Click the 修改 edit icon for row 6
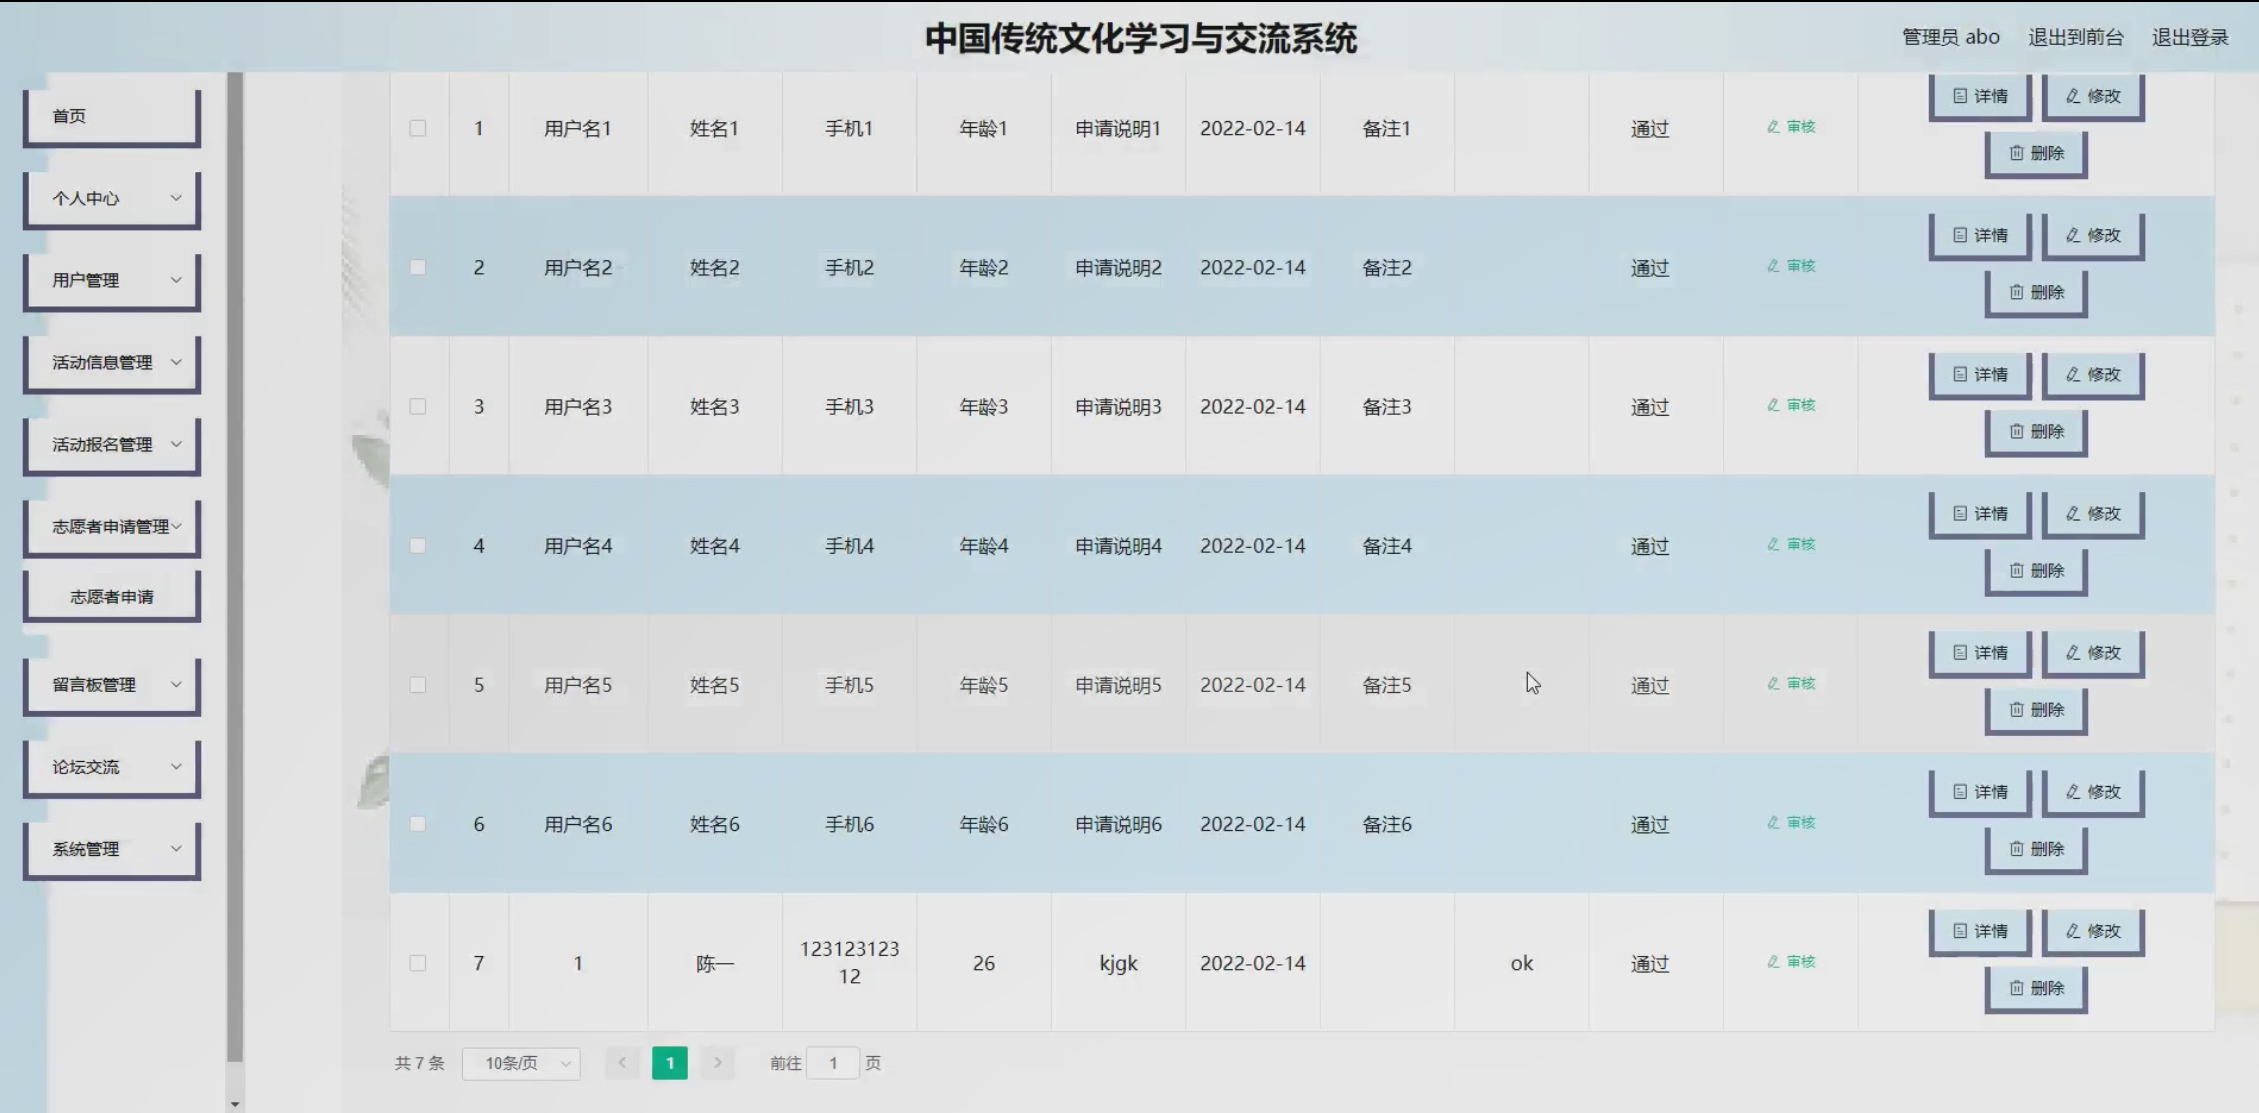This screenshot has width=2259, height=1113. 2073,792
